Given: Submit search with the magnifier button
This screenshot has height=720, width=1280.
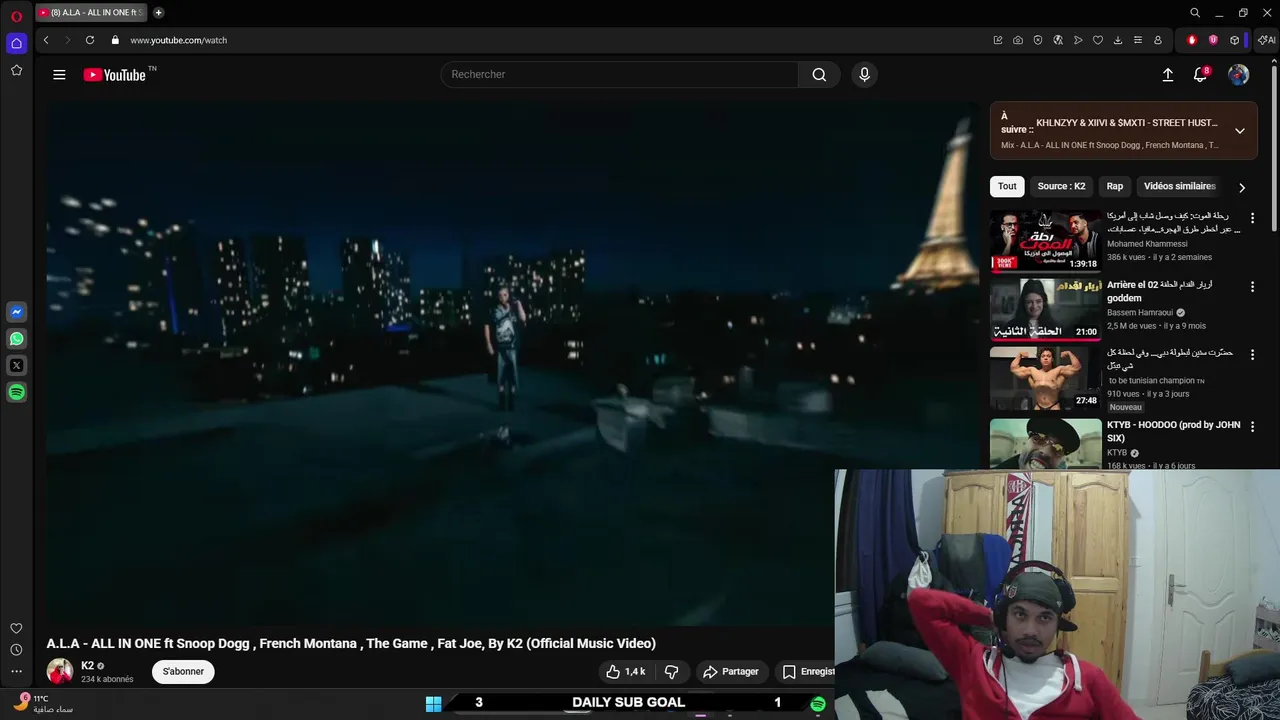Looking at the screenshot, I should [819, 75].
